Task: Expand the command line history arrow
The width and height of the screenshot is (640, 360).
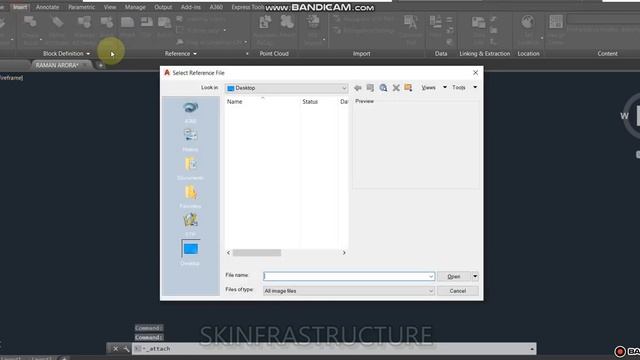Action: click(532, 349)
